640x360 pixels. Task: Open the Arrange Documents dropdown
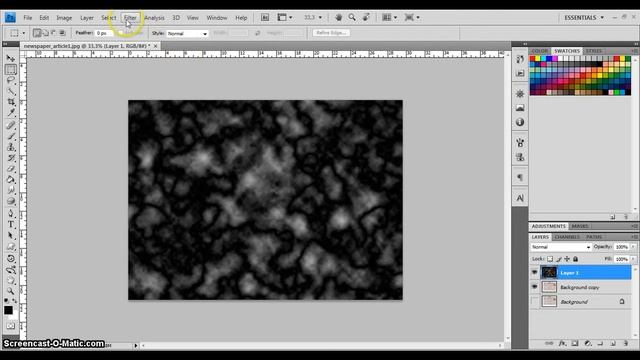tap(389, 18)
